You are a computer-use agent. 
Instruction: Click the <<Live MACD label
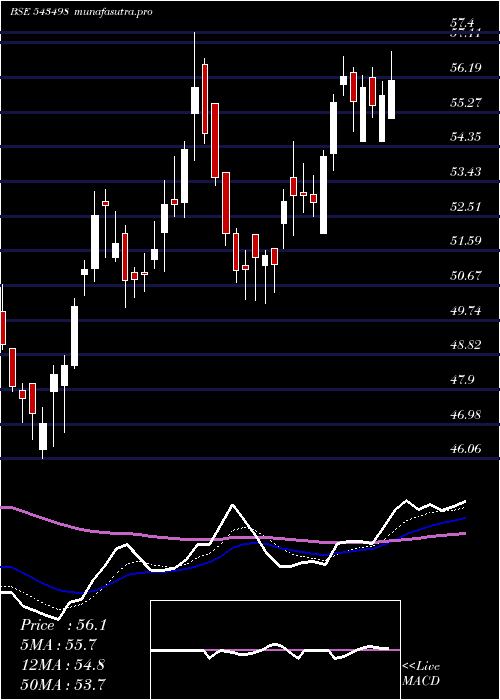421,674
